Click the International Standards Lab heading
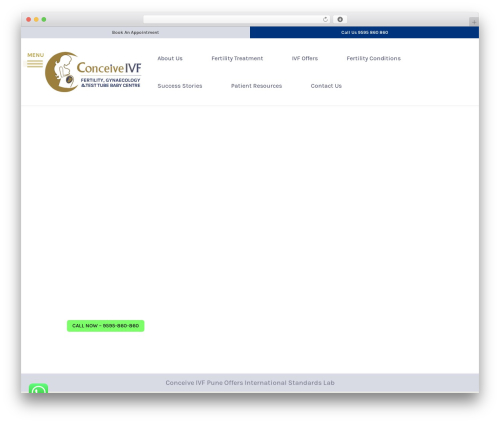The height and width of the screenshot is (423, 500). pyautogui.click(x=250, y=383)
